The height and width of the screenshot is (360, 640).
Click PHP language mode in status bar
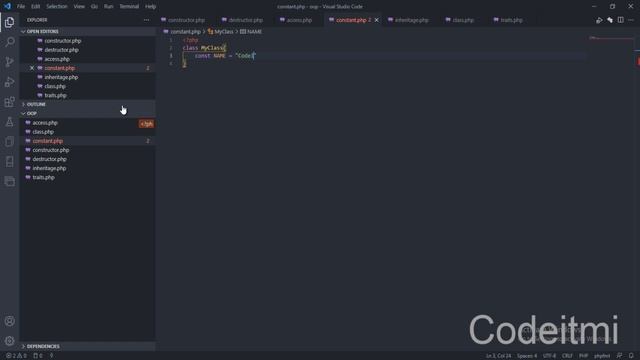(584, 356)
